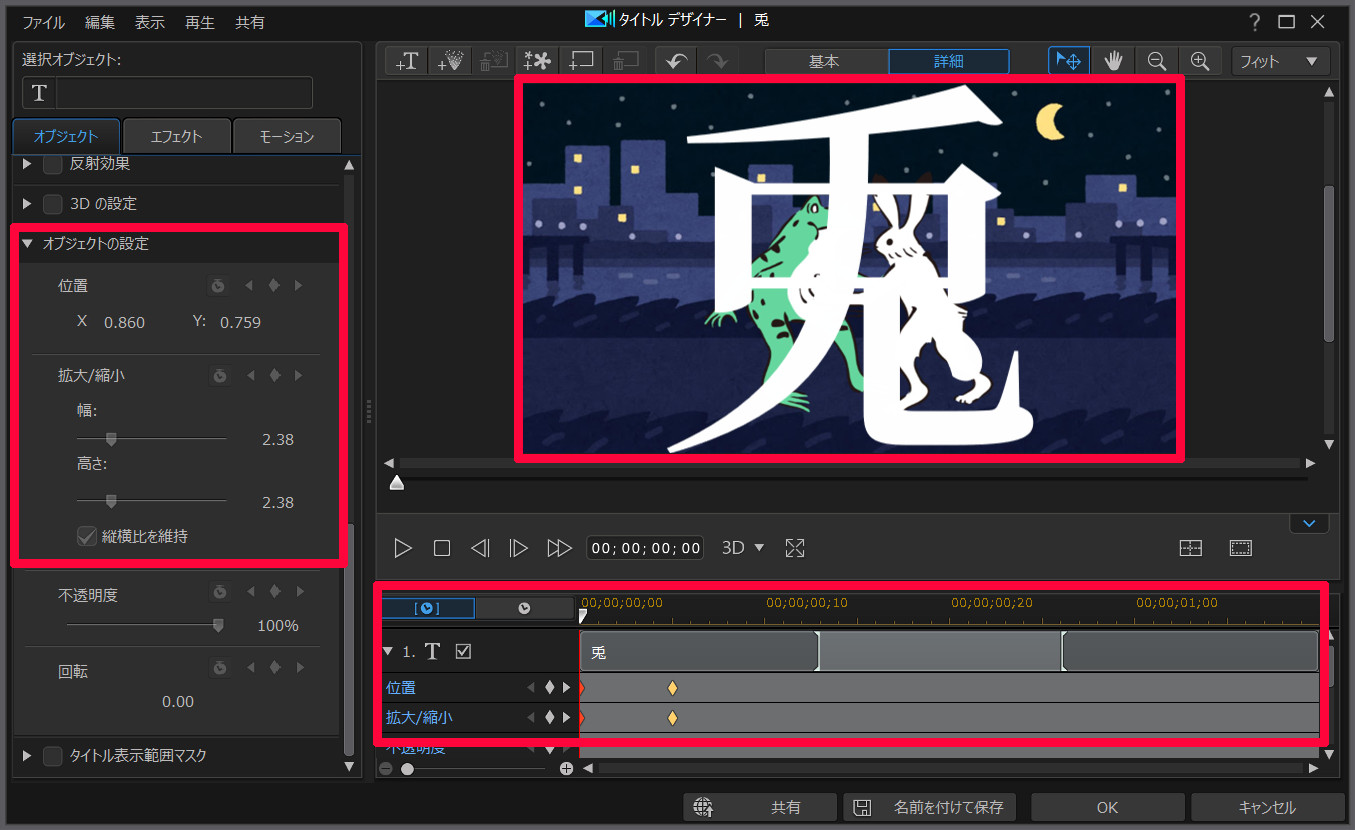
Task: Stop the preview playback
Action: pyautogui.click(x=442, y=548)
